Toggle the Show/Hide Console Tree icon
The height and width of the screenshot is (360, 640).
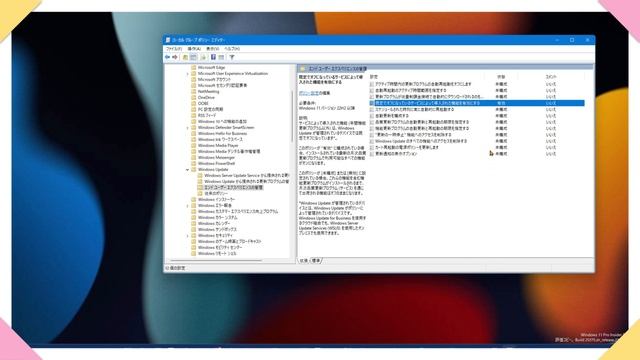click(x=193, y=57)
